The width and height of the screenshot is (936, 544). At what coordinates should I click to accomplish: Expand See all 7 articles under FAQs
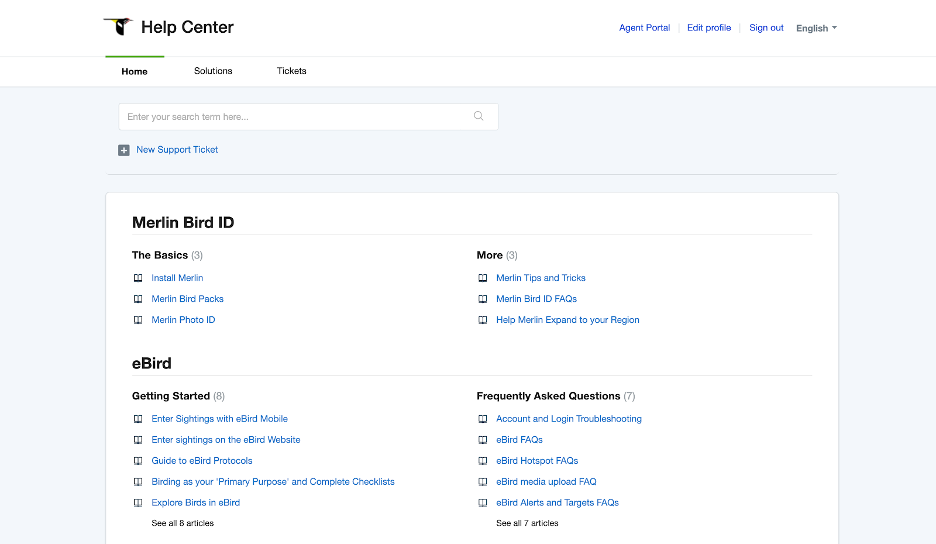[x=527, y=523]
